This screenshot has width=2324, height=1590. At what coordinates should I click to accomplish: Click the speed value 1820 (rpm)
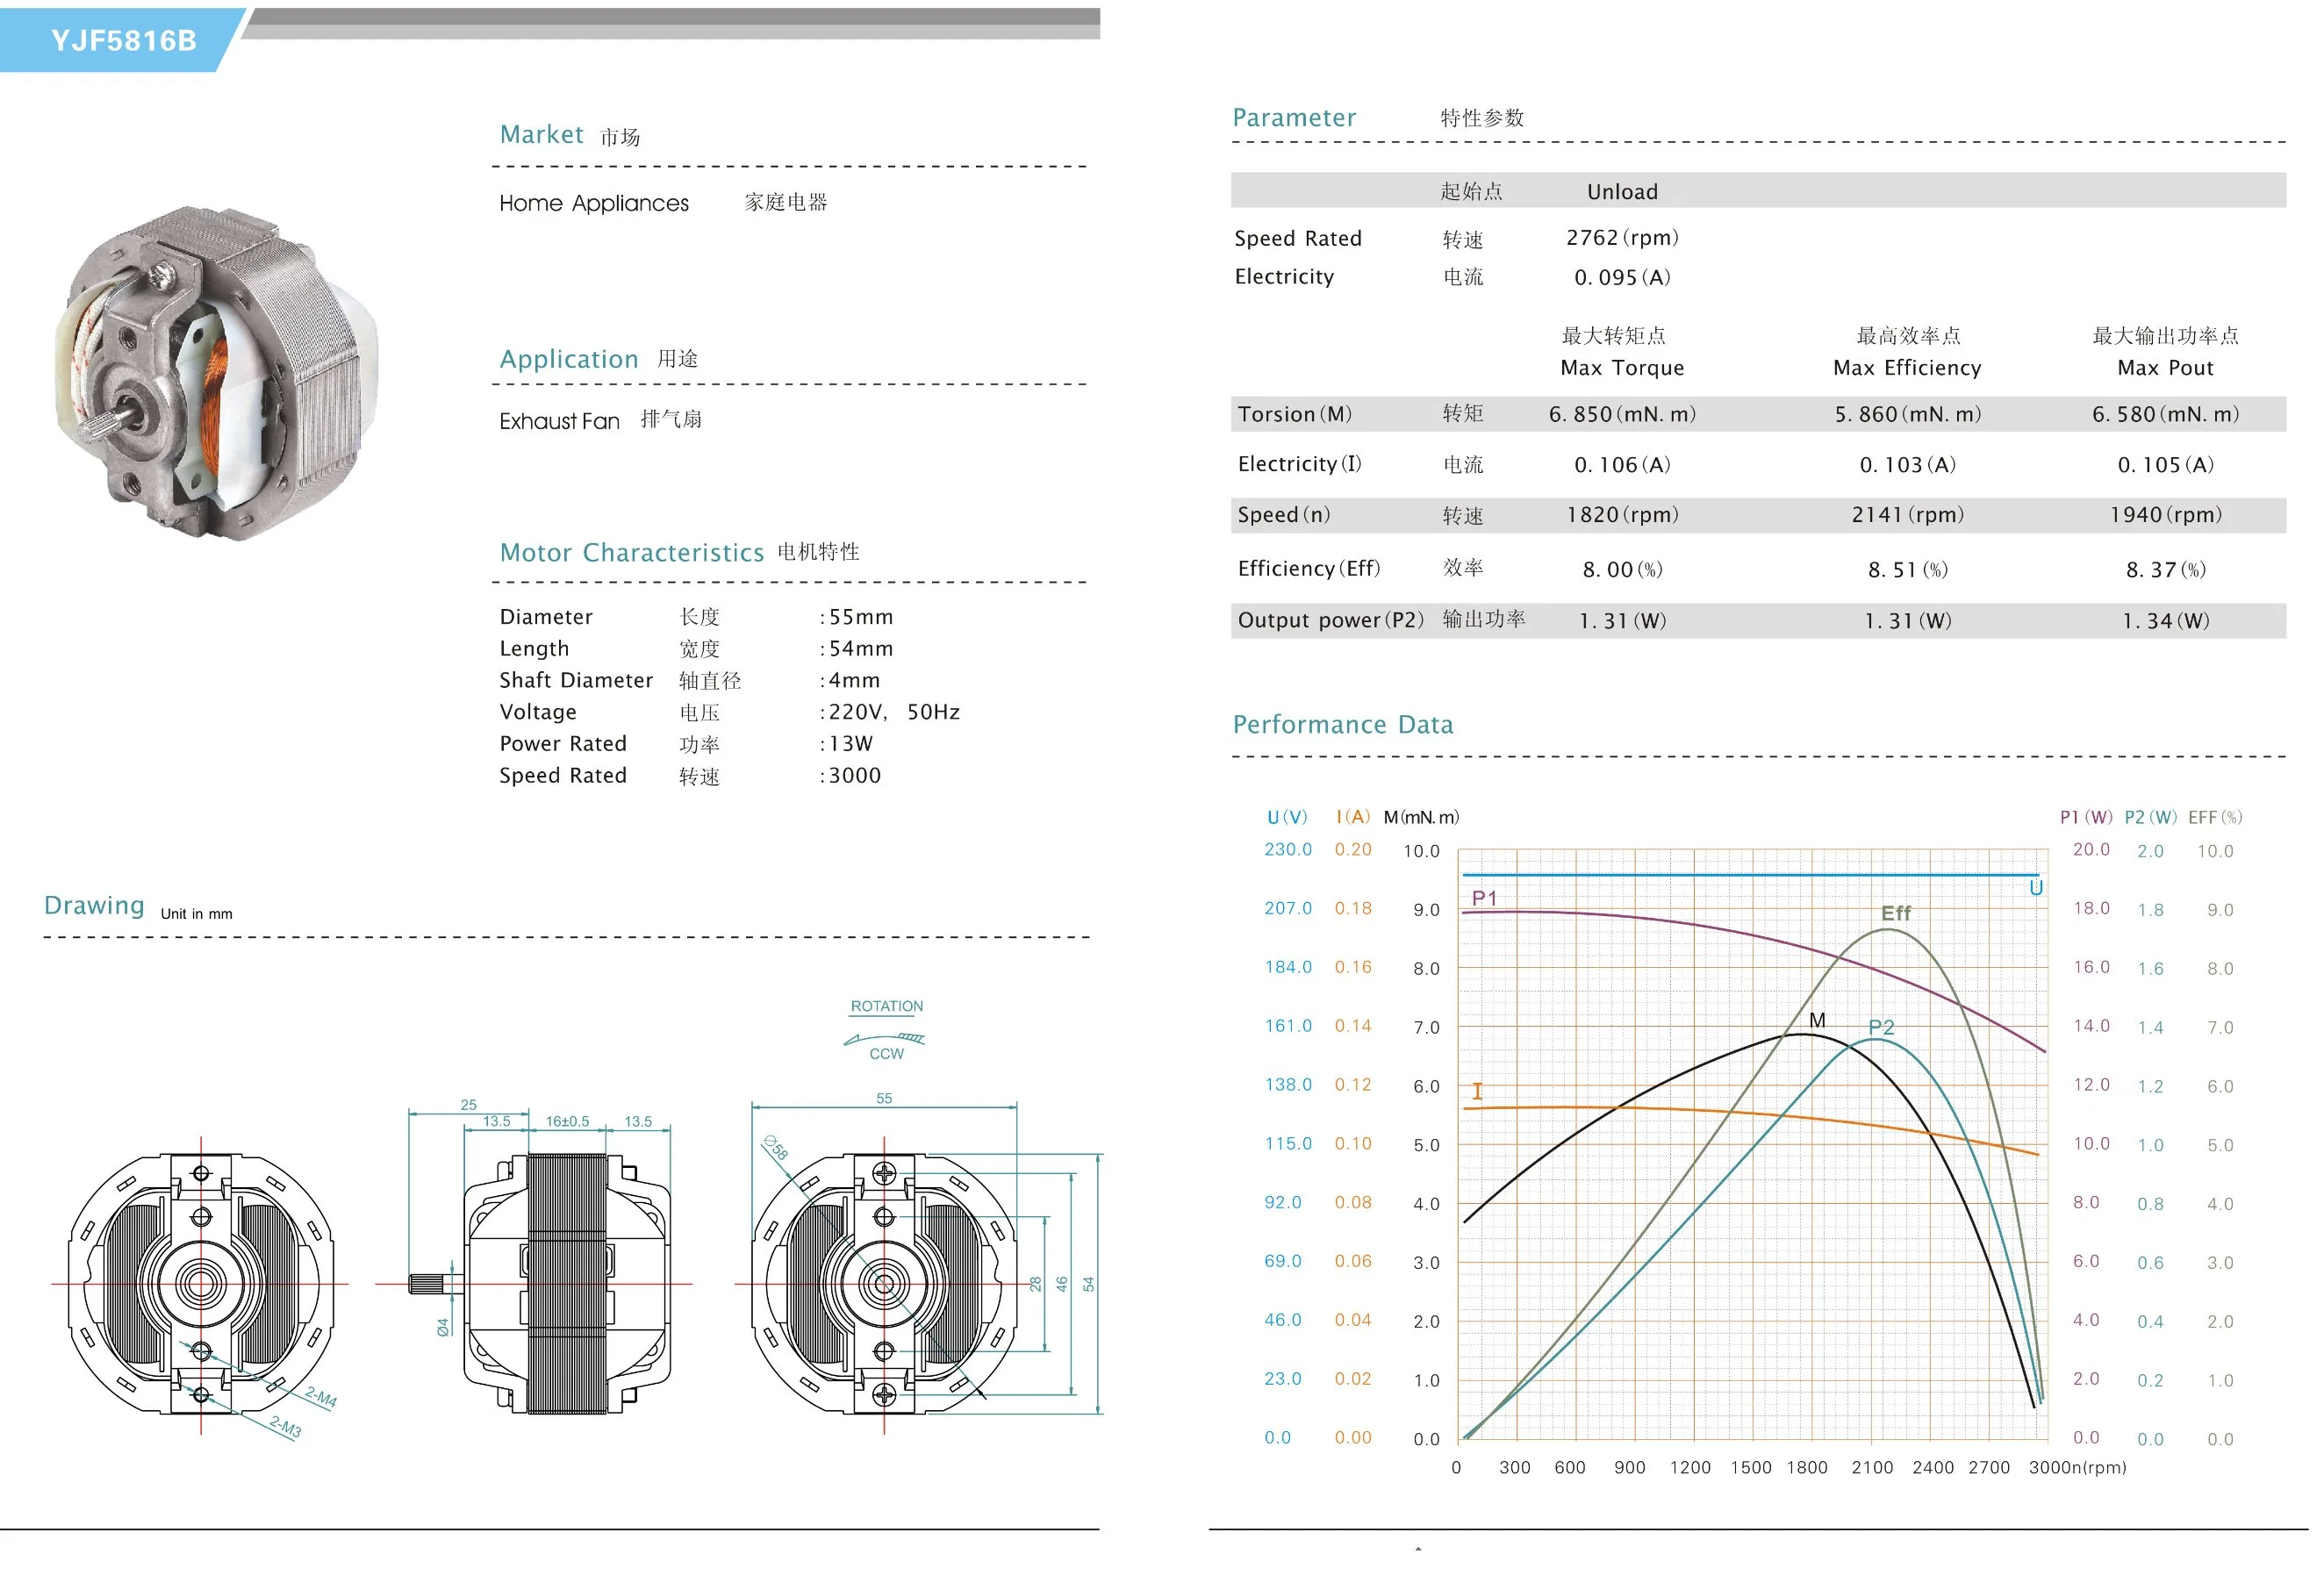coord(1622,515)
